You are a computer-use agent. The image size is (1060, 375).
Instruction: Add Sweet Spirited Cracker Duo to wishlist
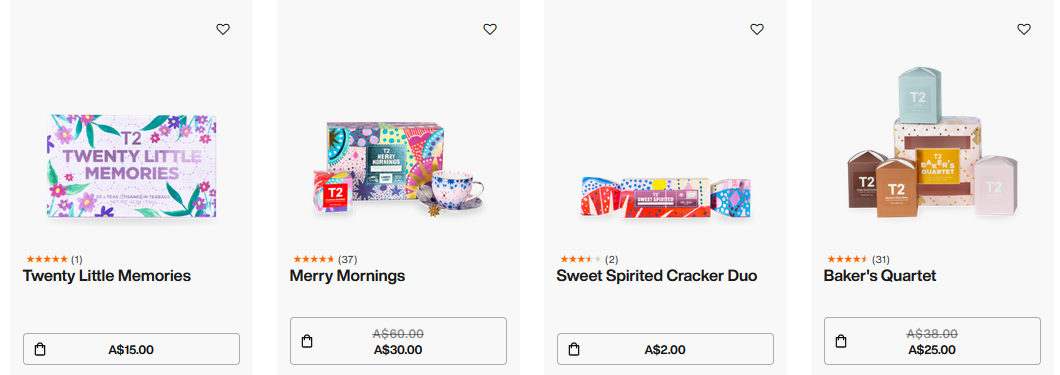[757, 29]
